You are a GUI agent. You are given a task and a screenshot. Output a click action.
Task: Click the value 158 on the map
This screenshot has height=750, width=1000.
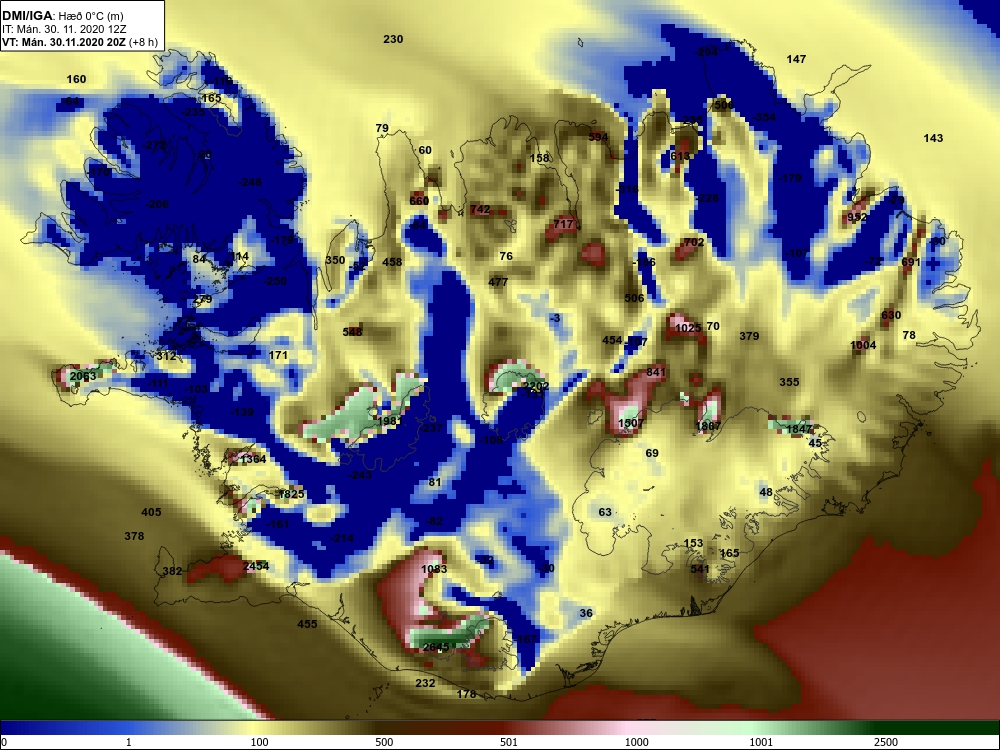pyautogui.click(x=539, y=158)
